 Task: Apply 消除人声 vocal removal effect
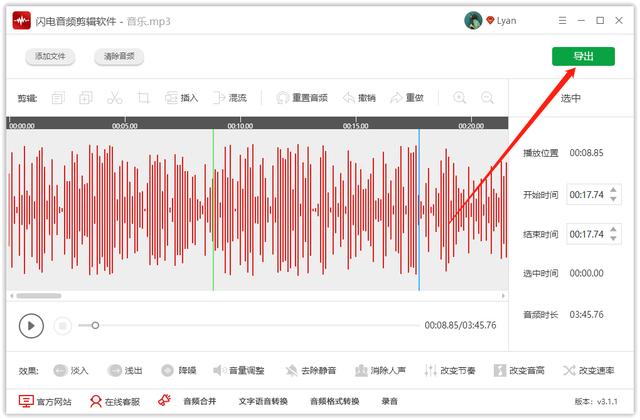(380, 371)
